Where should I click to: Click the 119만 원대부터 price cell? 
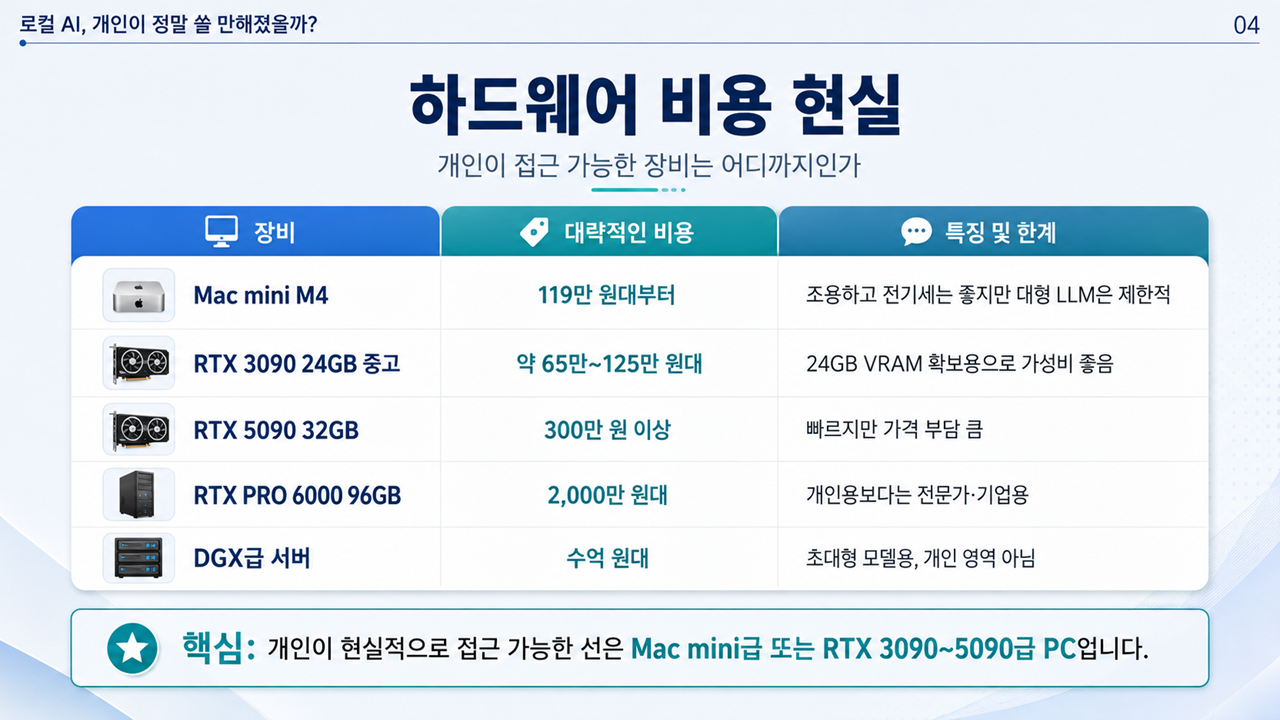click(x=607, y=295)
